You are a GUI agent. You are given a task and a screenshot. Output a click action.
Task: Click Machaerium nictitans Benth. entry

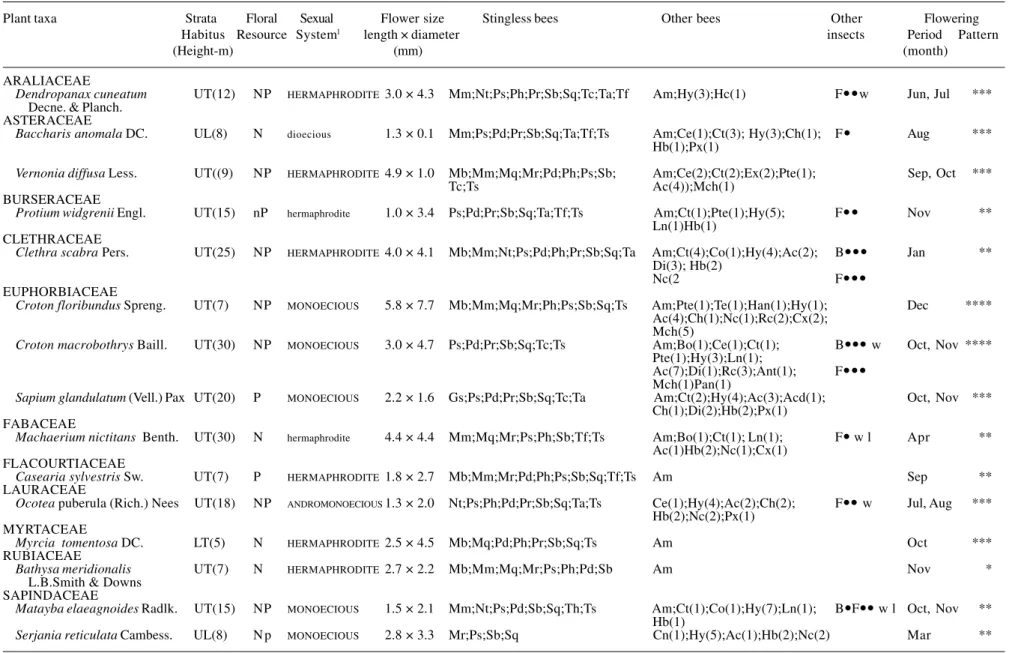pos(97,438)
